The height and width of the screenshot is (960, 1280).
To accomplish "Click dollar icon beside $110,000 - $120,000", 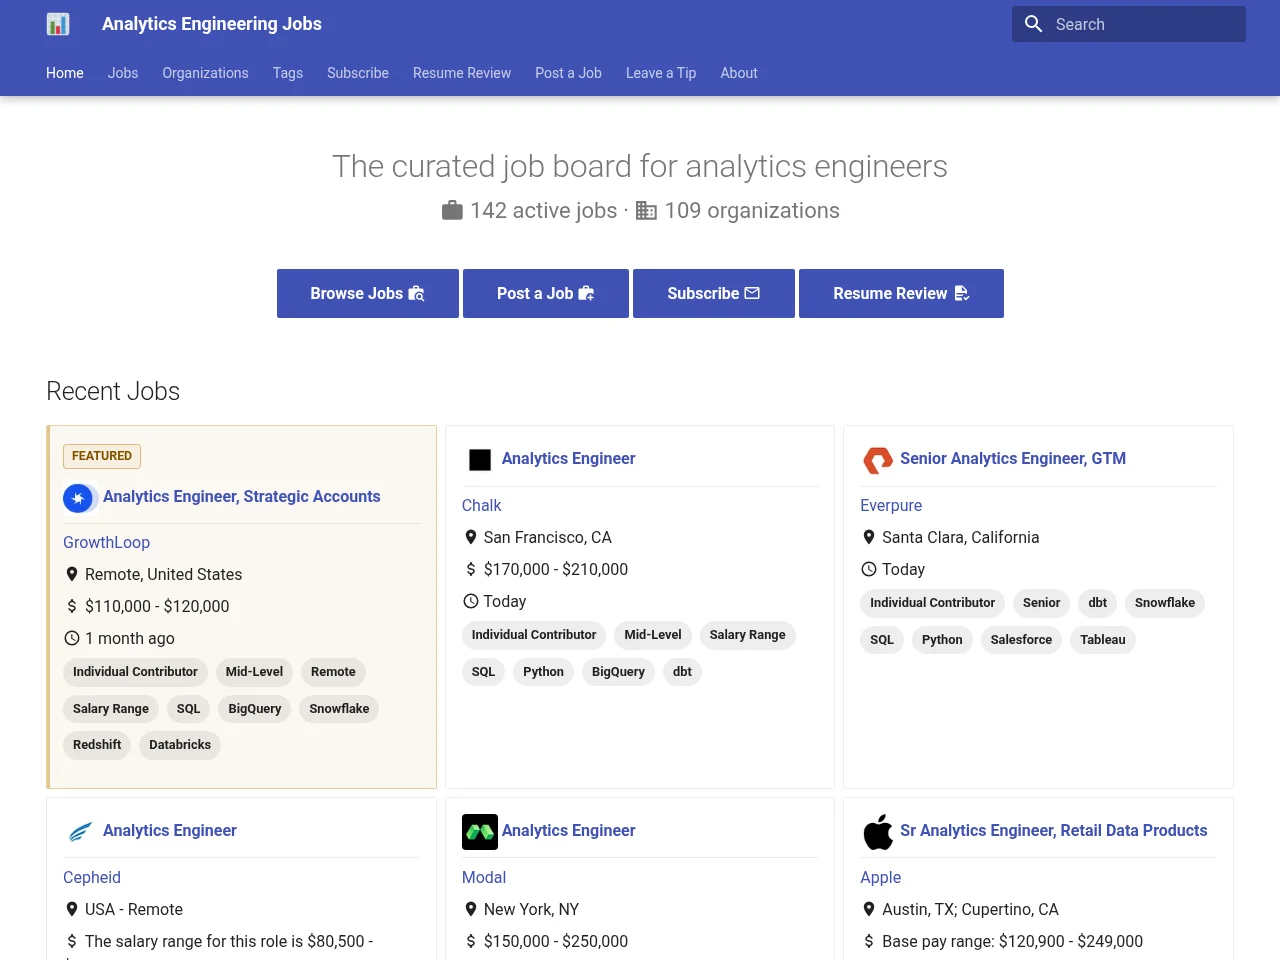I will [72, 606].
